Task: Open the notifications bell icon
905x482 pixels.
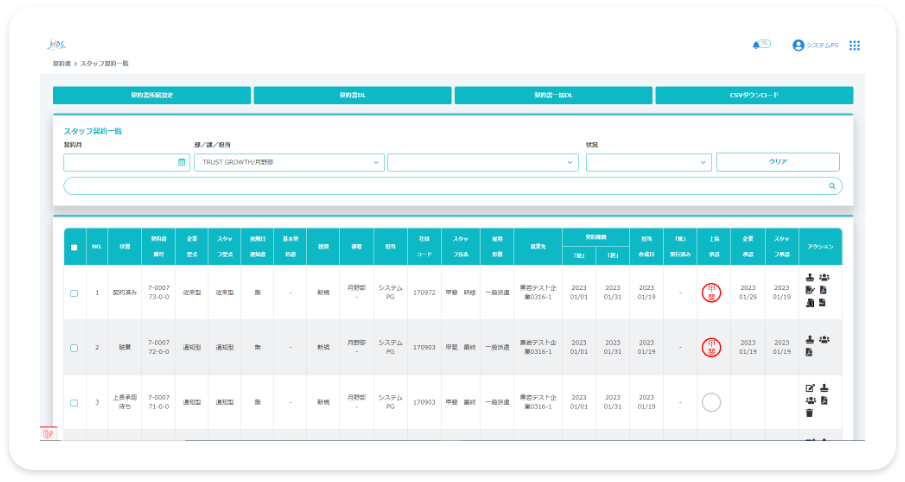Action: 755,45
